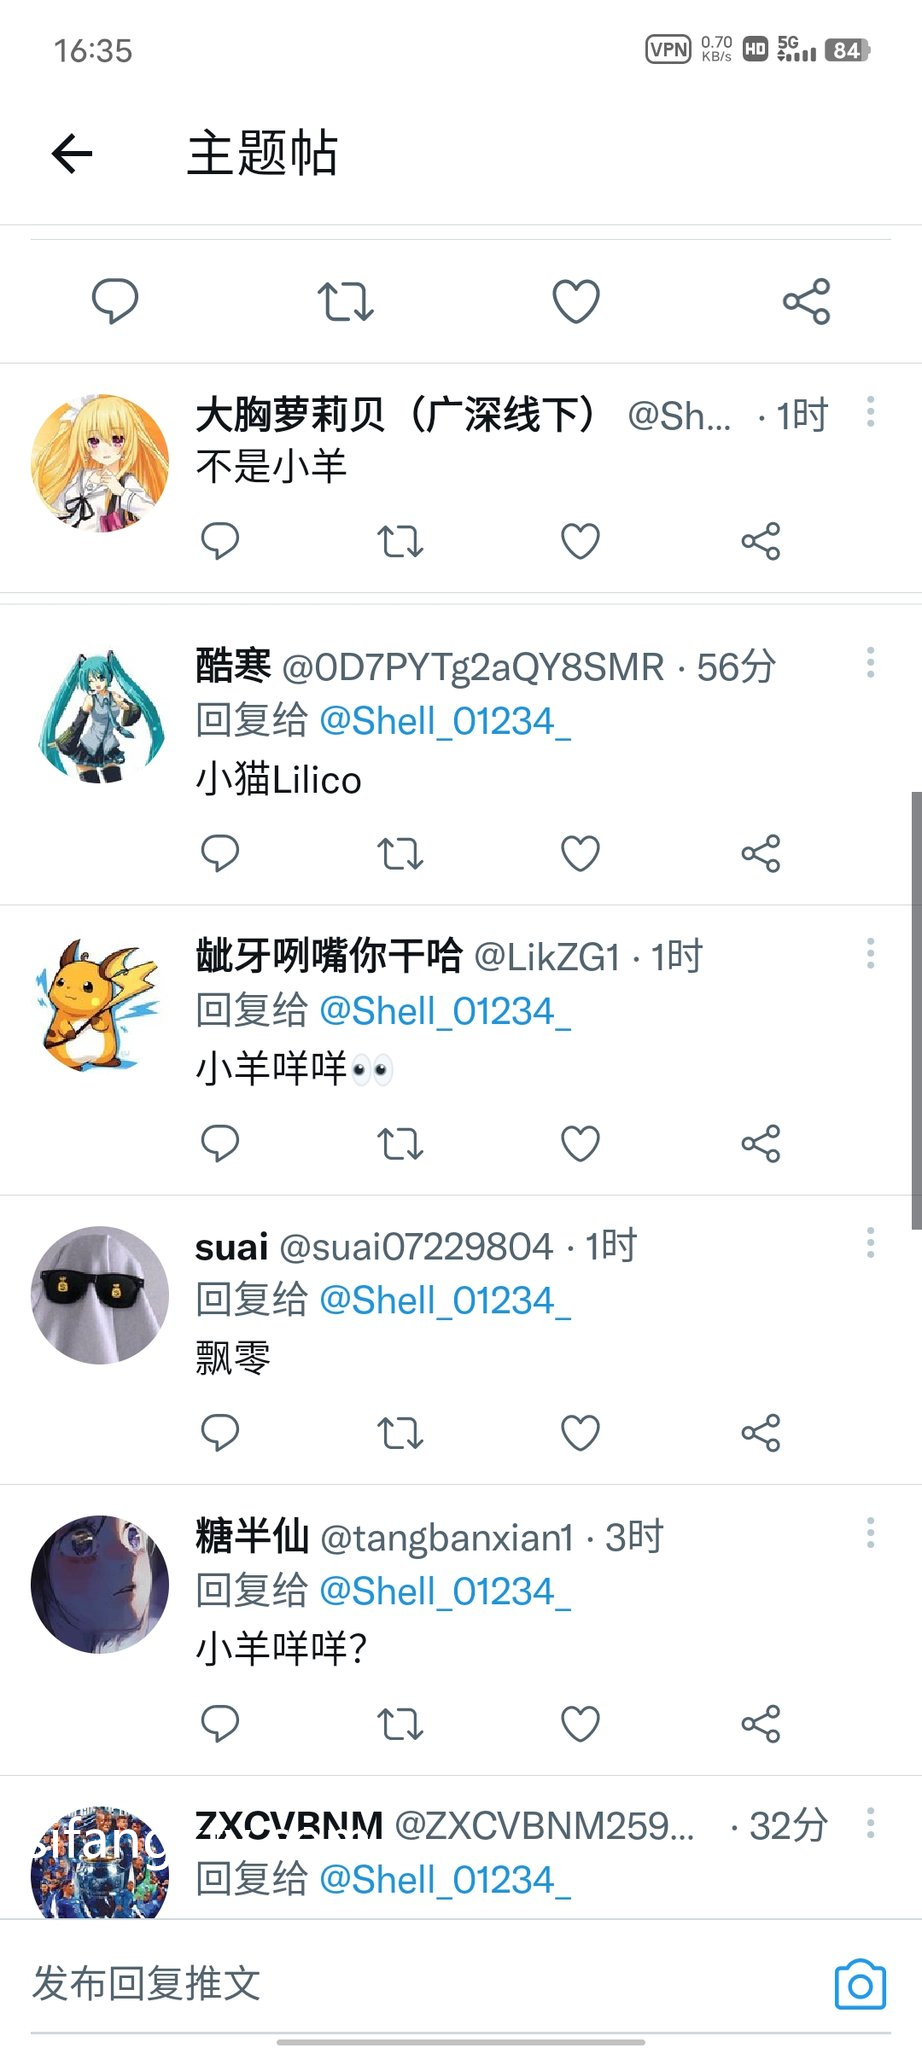Like the main tweet with heart icon
The image size is (922, 2048).
coord(576,301)
